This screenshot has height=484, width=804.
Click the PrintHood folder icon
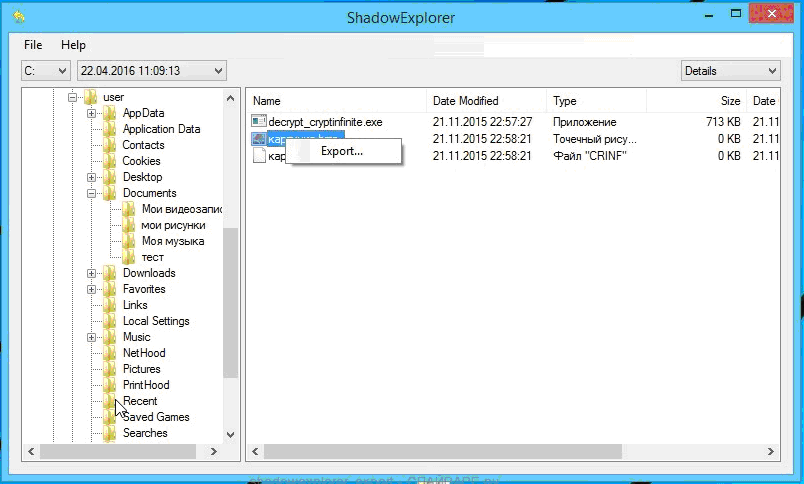[109, 385]
